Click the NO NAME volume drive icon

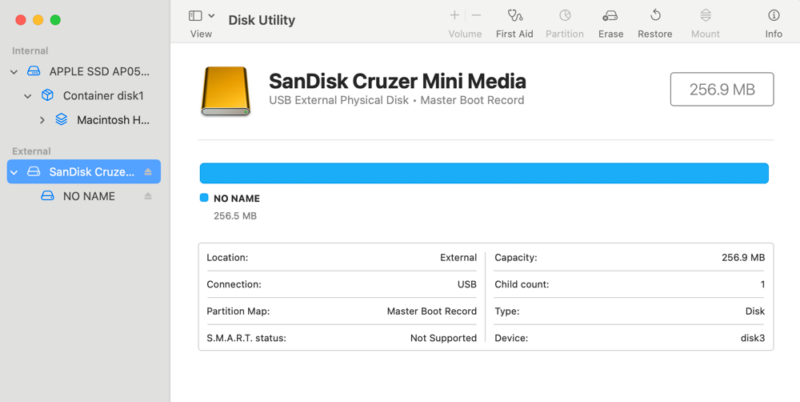pos(47,195)
